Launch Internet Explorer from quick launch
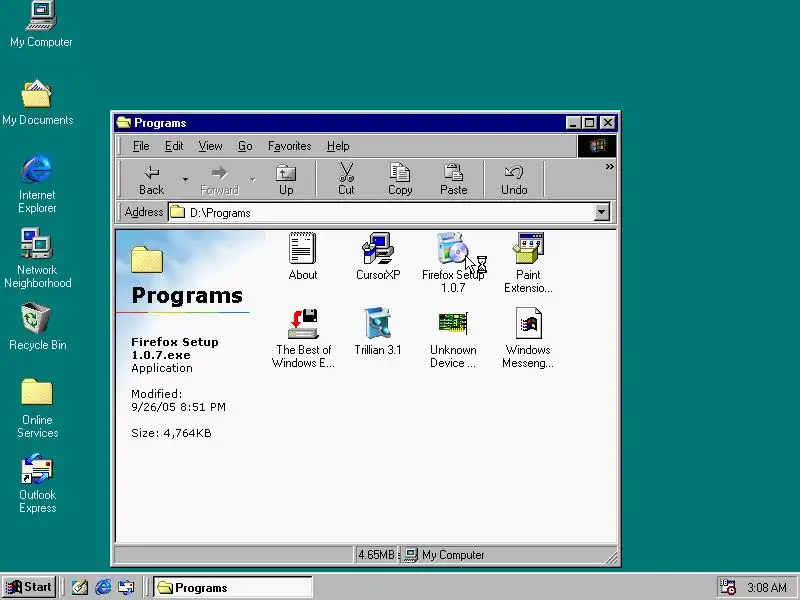Viewport: 800px width, 600px height. 103,587
